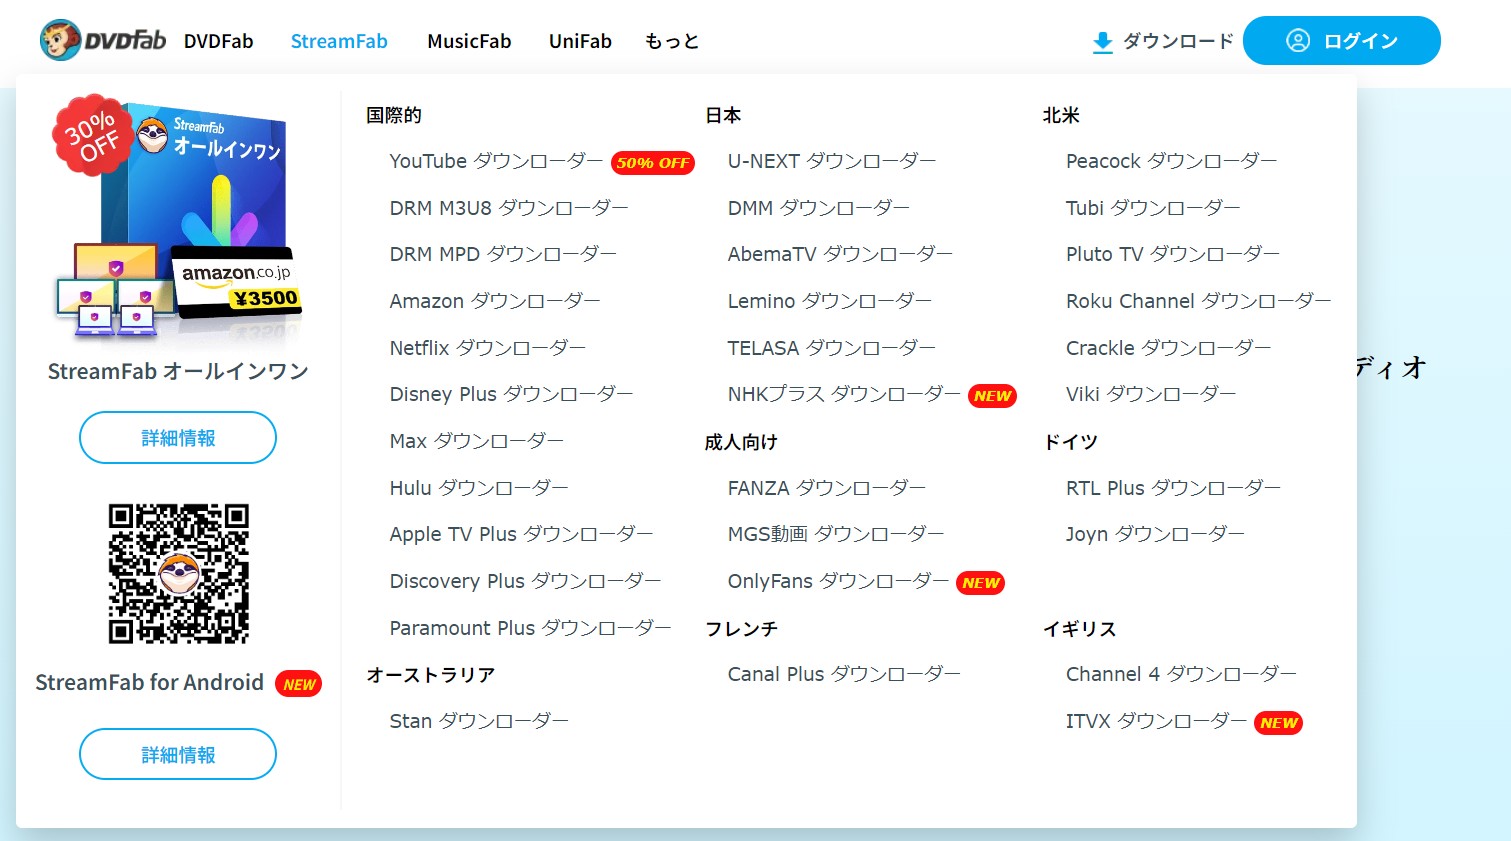Open DRM MPD ダウンローダー

tap(503, 254)
